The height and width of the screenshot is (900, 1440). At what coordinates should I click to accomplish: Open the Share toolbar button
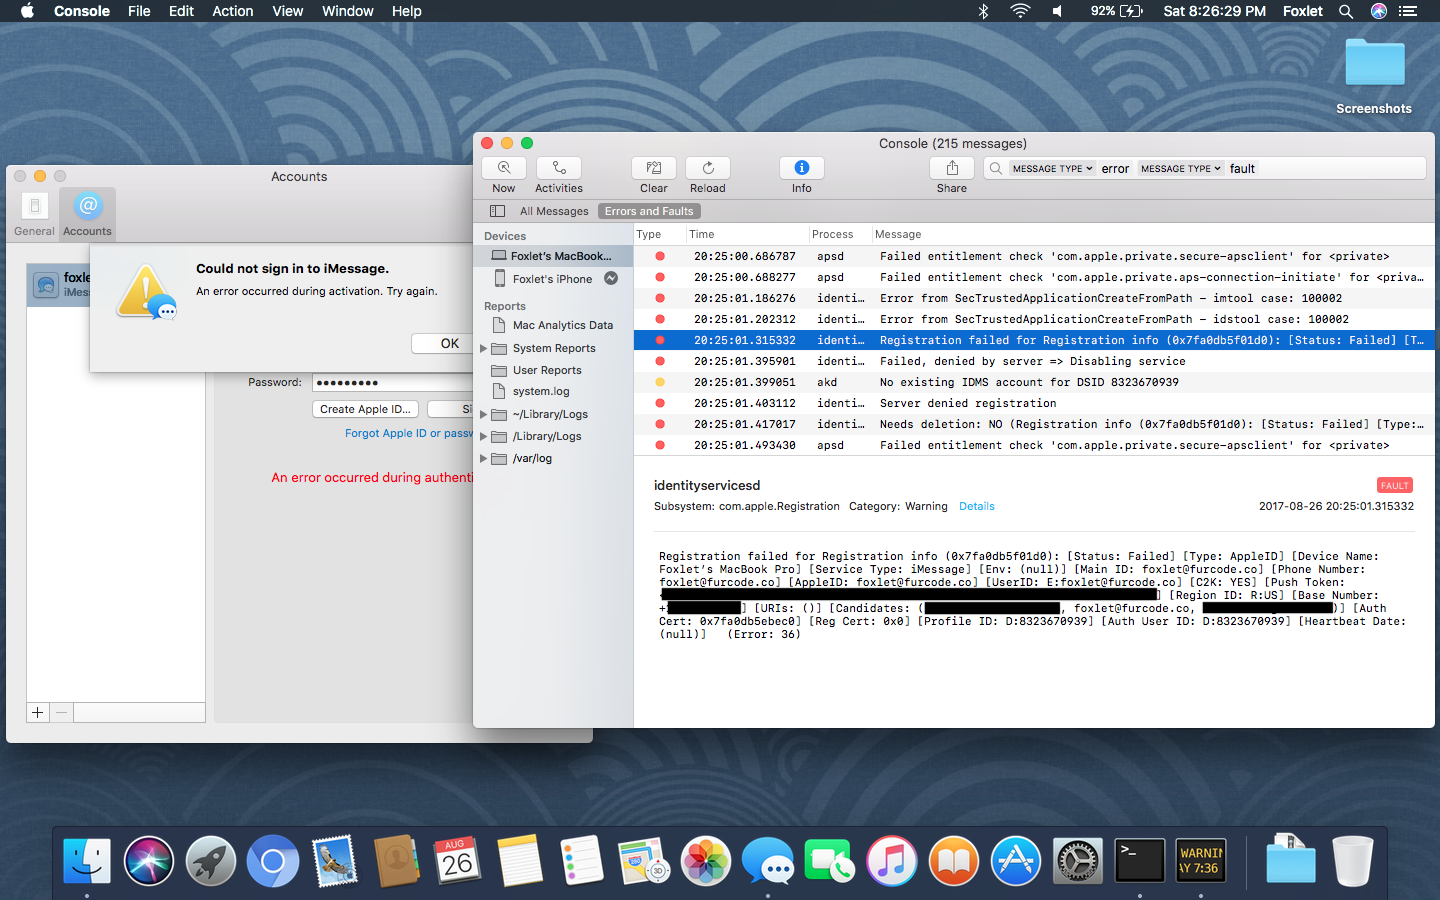(x=952, y=168)
